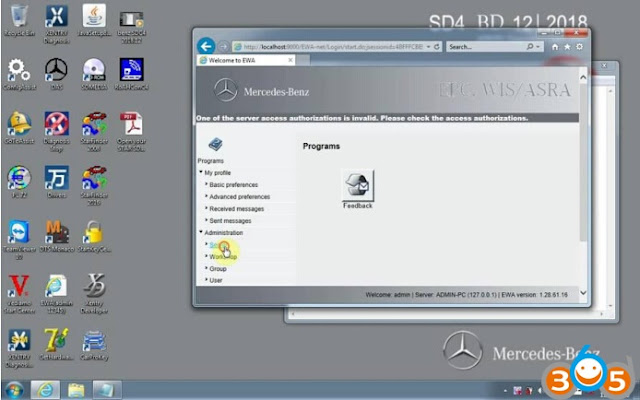640x400 pixels.
Task: Open the Recycle Bin desktop icon
Action: click(19, 20)
